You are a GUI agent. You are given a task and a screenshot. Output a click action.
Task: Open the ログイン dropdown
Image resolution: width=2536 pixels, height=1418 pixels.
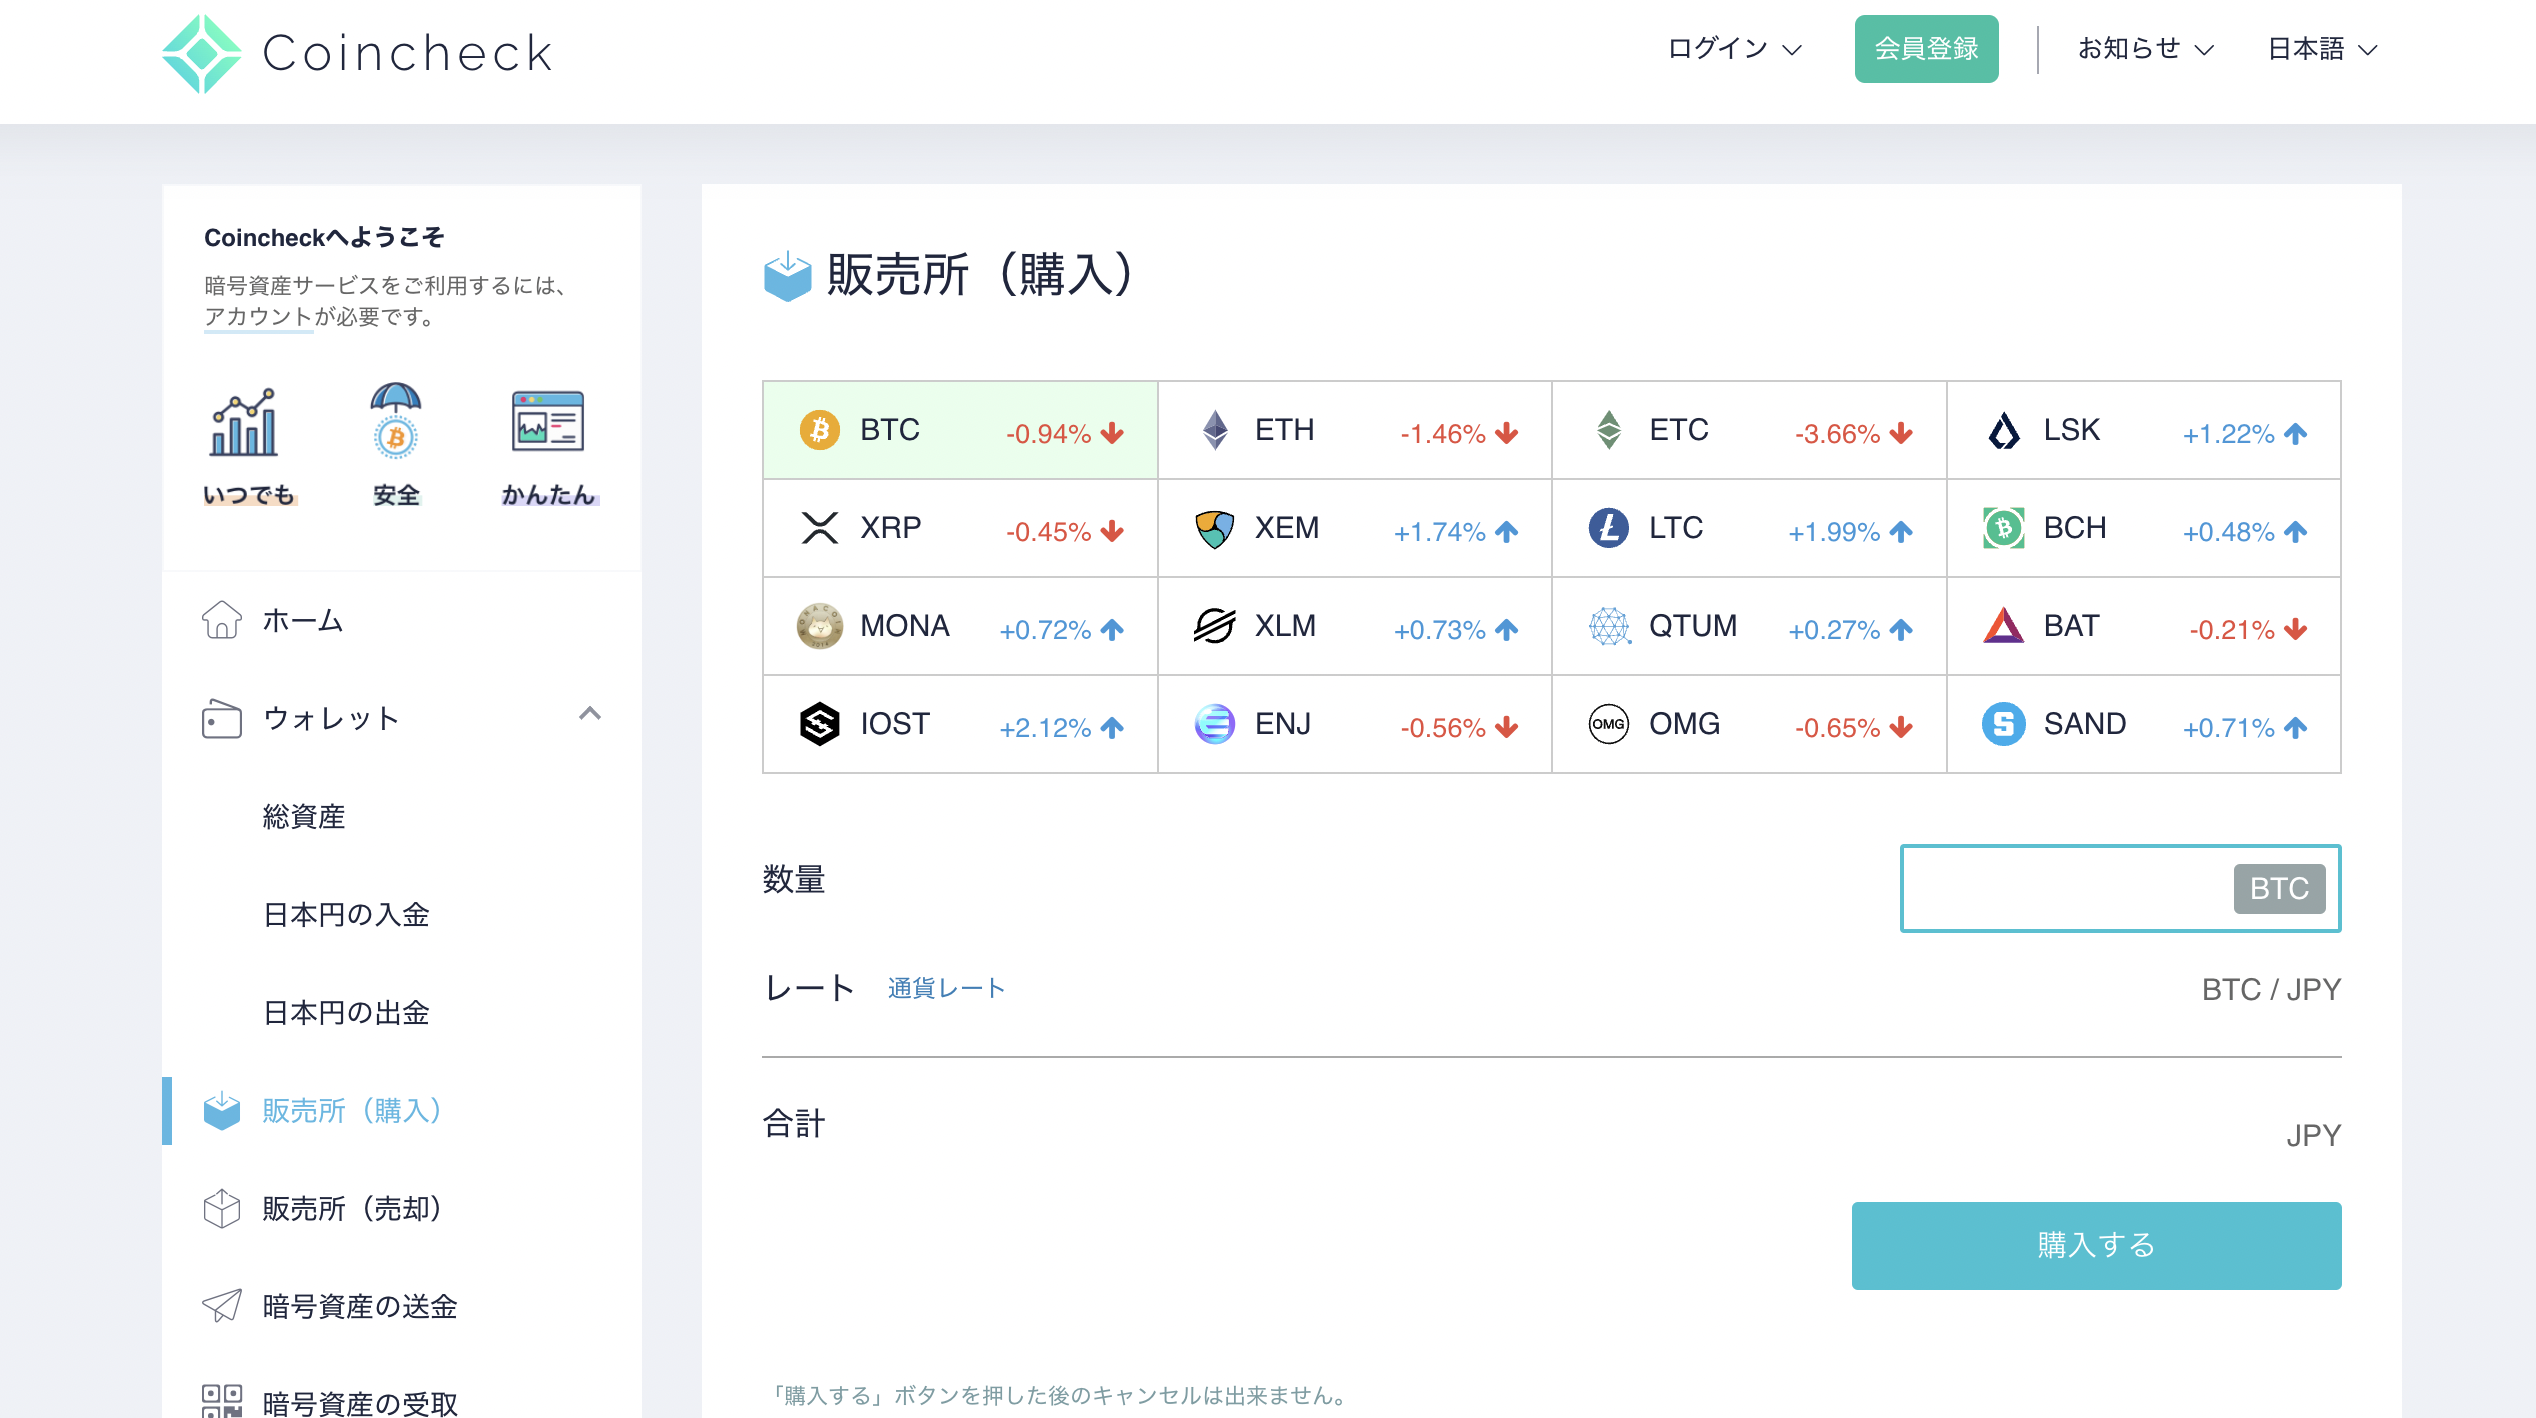1734,49
